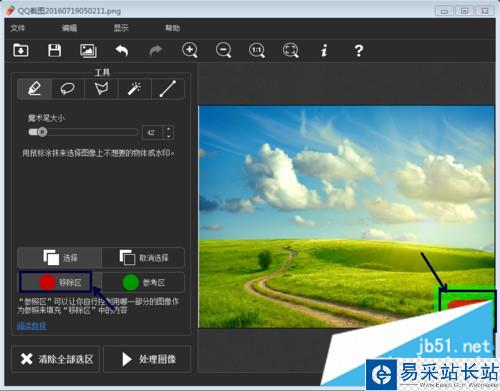
Task: Click the brush size slider handle
Action: pyautogui.click(x=42, y=132)
